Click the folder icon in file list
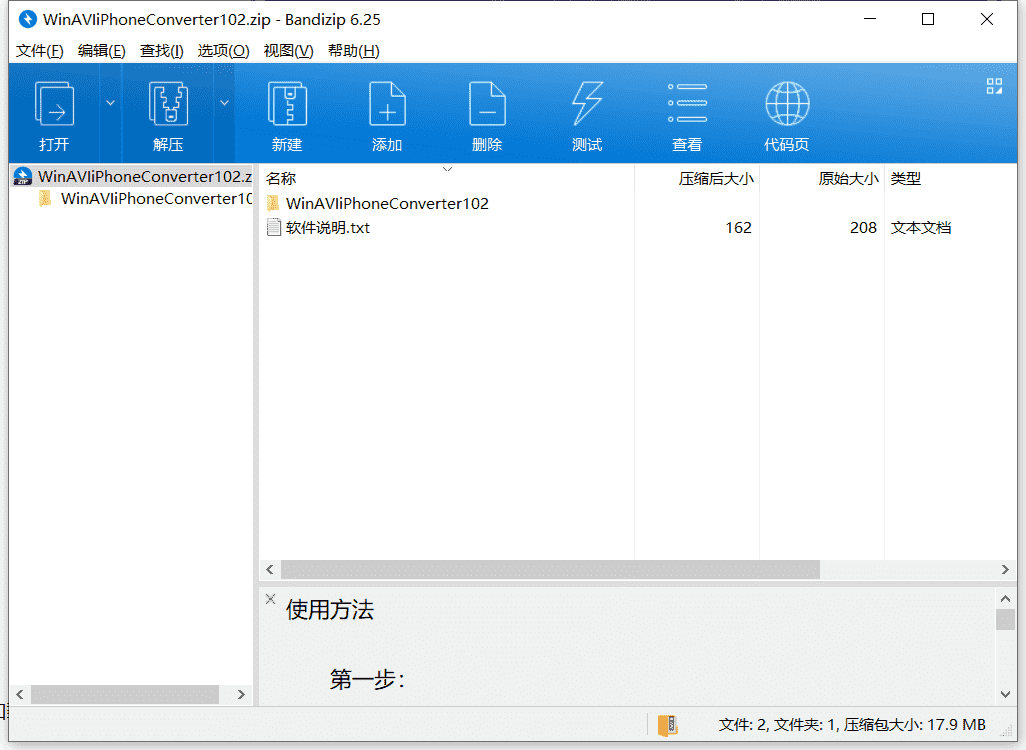This screenshot has height=750, width=1026. coord(274,204)
